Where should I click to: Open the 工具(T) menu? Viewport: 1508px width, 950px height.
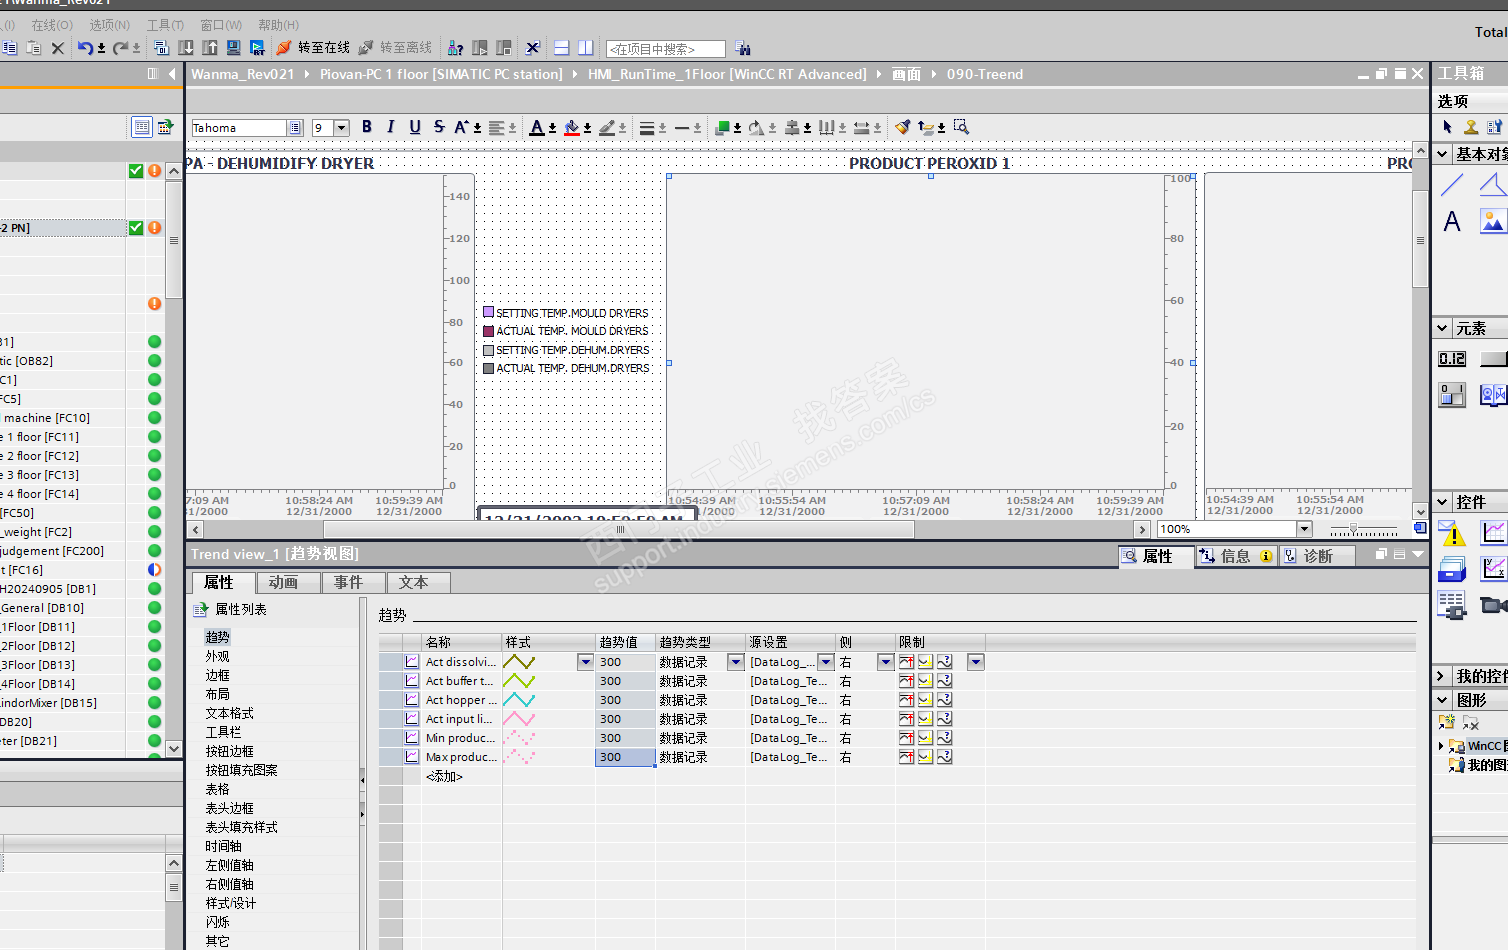pos(165,25)
